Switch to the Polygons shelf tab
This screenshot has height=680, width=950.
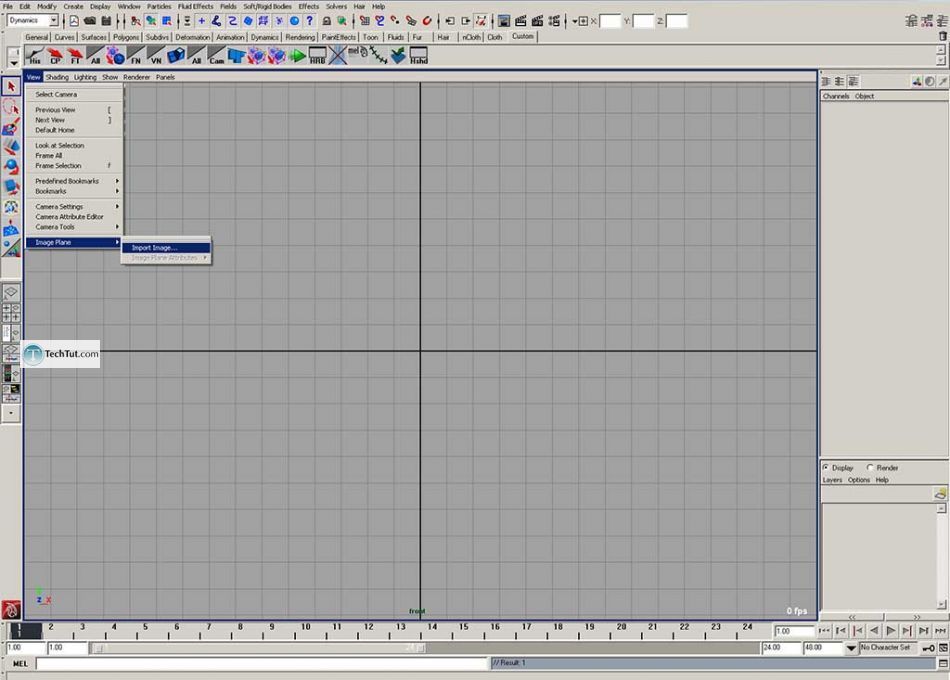126,37
